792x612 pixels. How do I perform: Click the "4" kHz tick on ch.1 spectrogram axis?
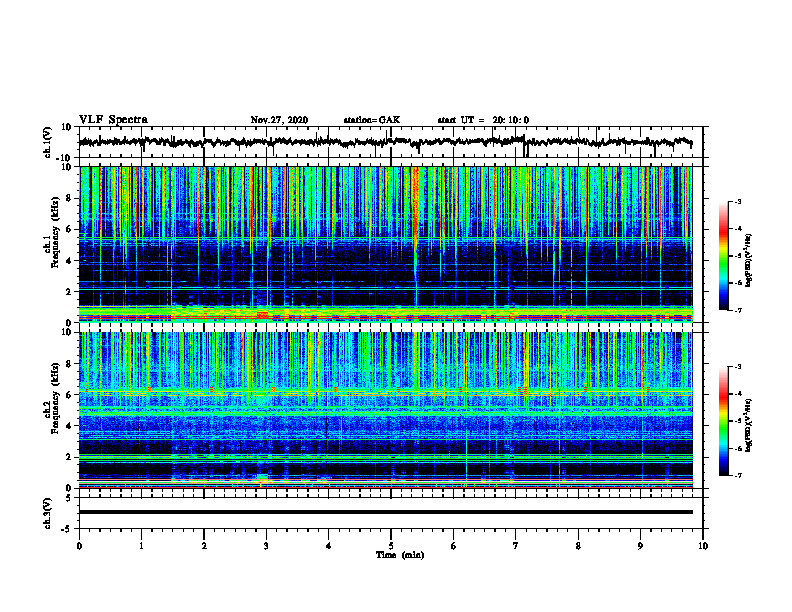[x=69, y=261]
